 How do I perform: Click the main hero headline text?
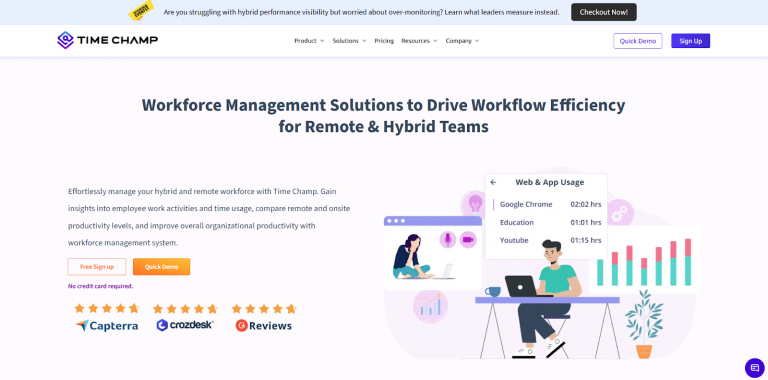point(384,116)
